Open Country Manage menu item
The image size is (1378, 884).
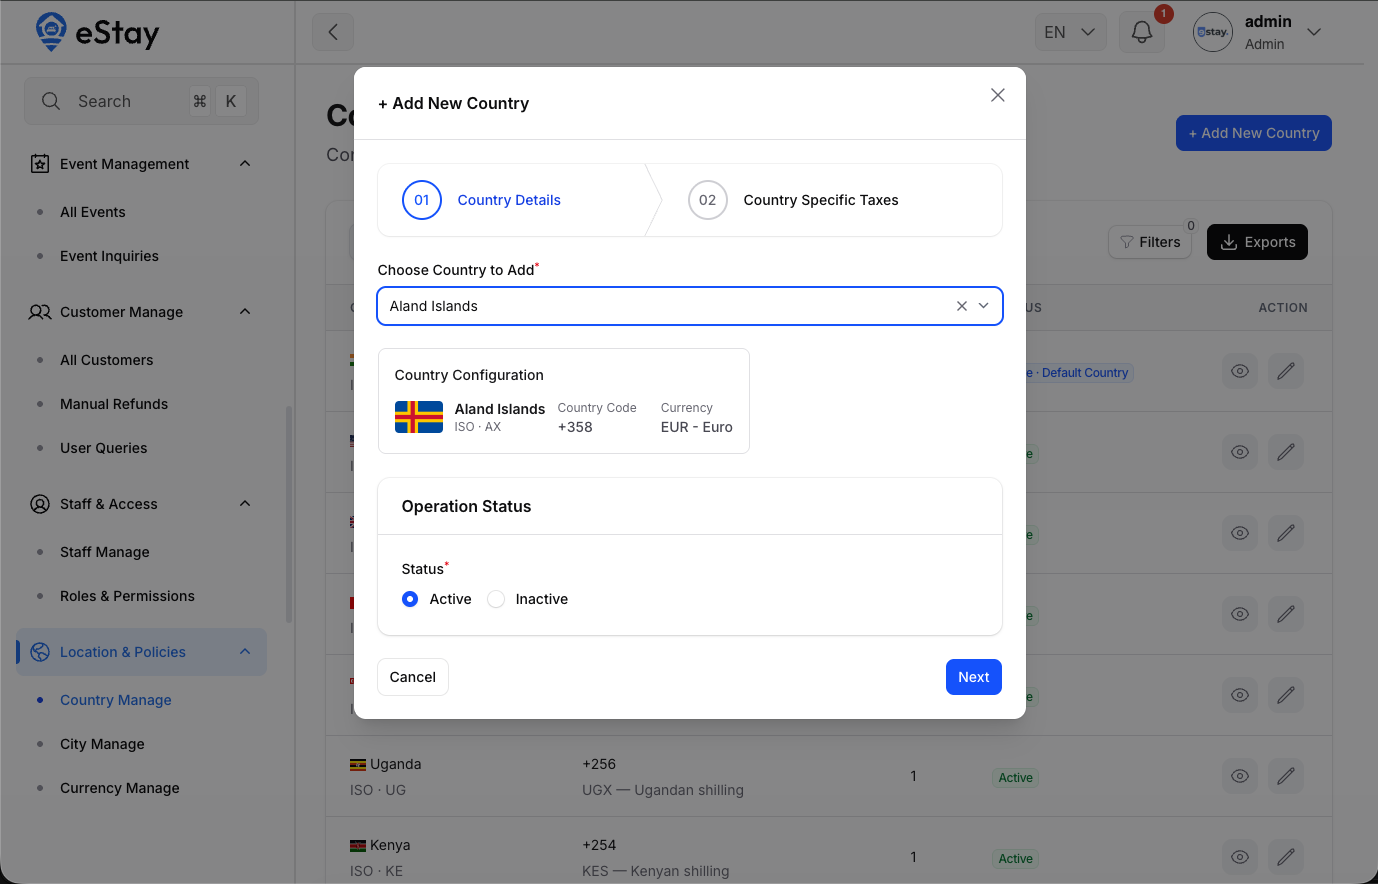(x=116, y=700)
